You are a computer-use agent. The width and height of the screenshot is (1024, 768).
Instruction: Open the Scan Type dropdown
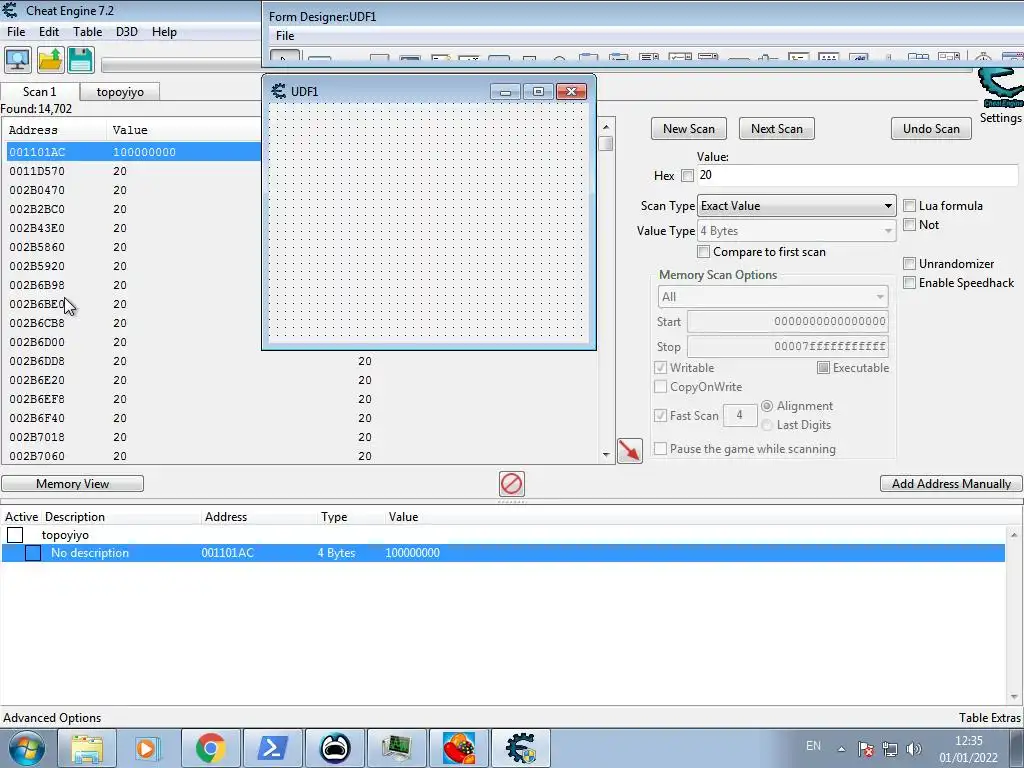[x=797, y=206]
